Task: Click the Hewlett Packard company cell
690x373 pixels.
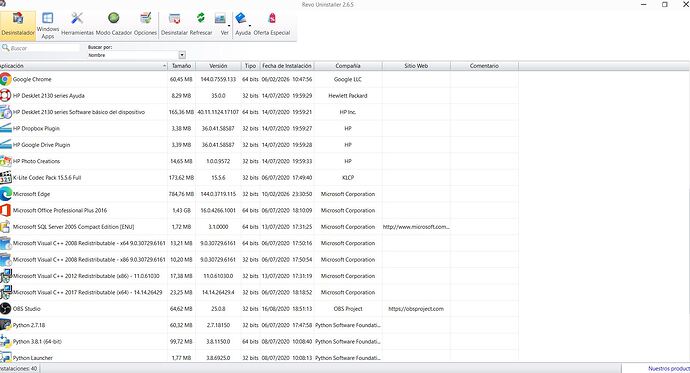Action: 348,95
